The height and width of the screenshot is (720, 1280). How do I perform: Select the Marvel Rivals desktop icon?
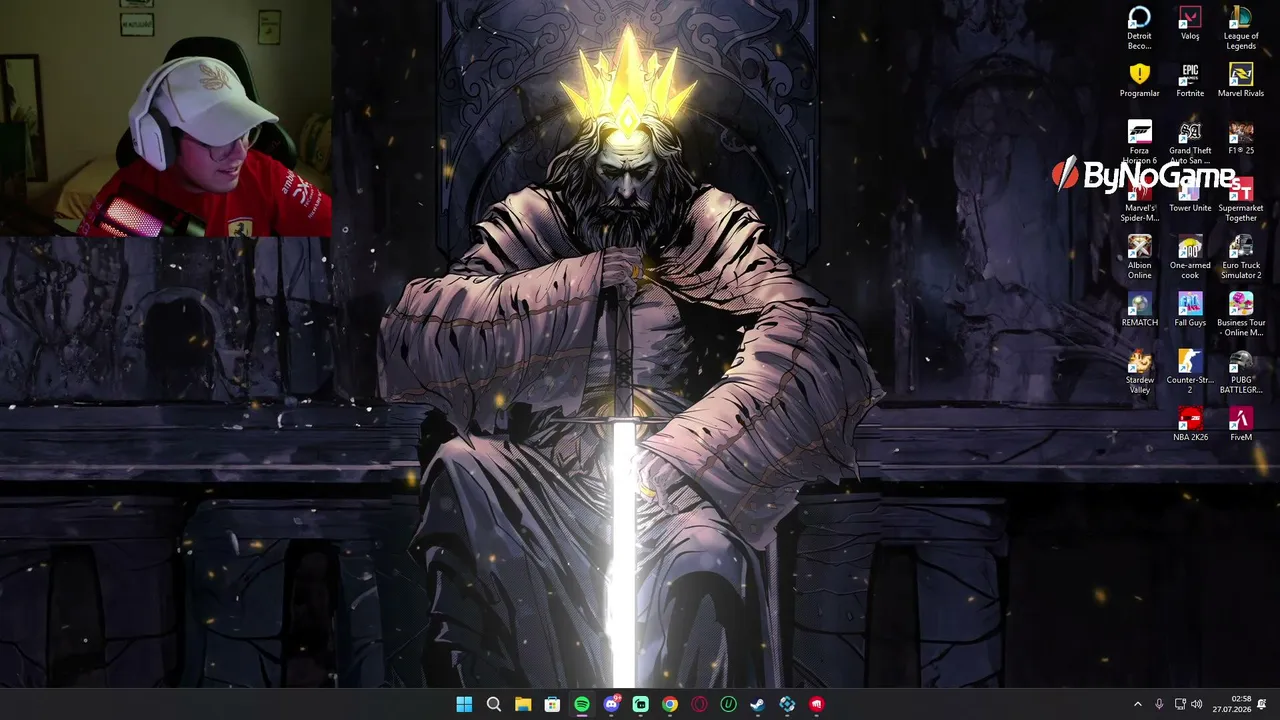[x=1241, y=81]
